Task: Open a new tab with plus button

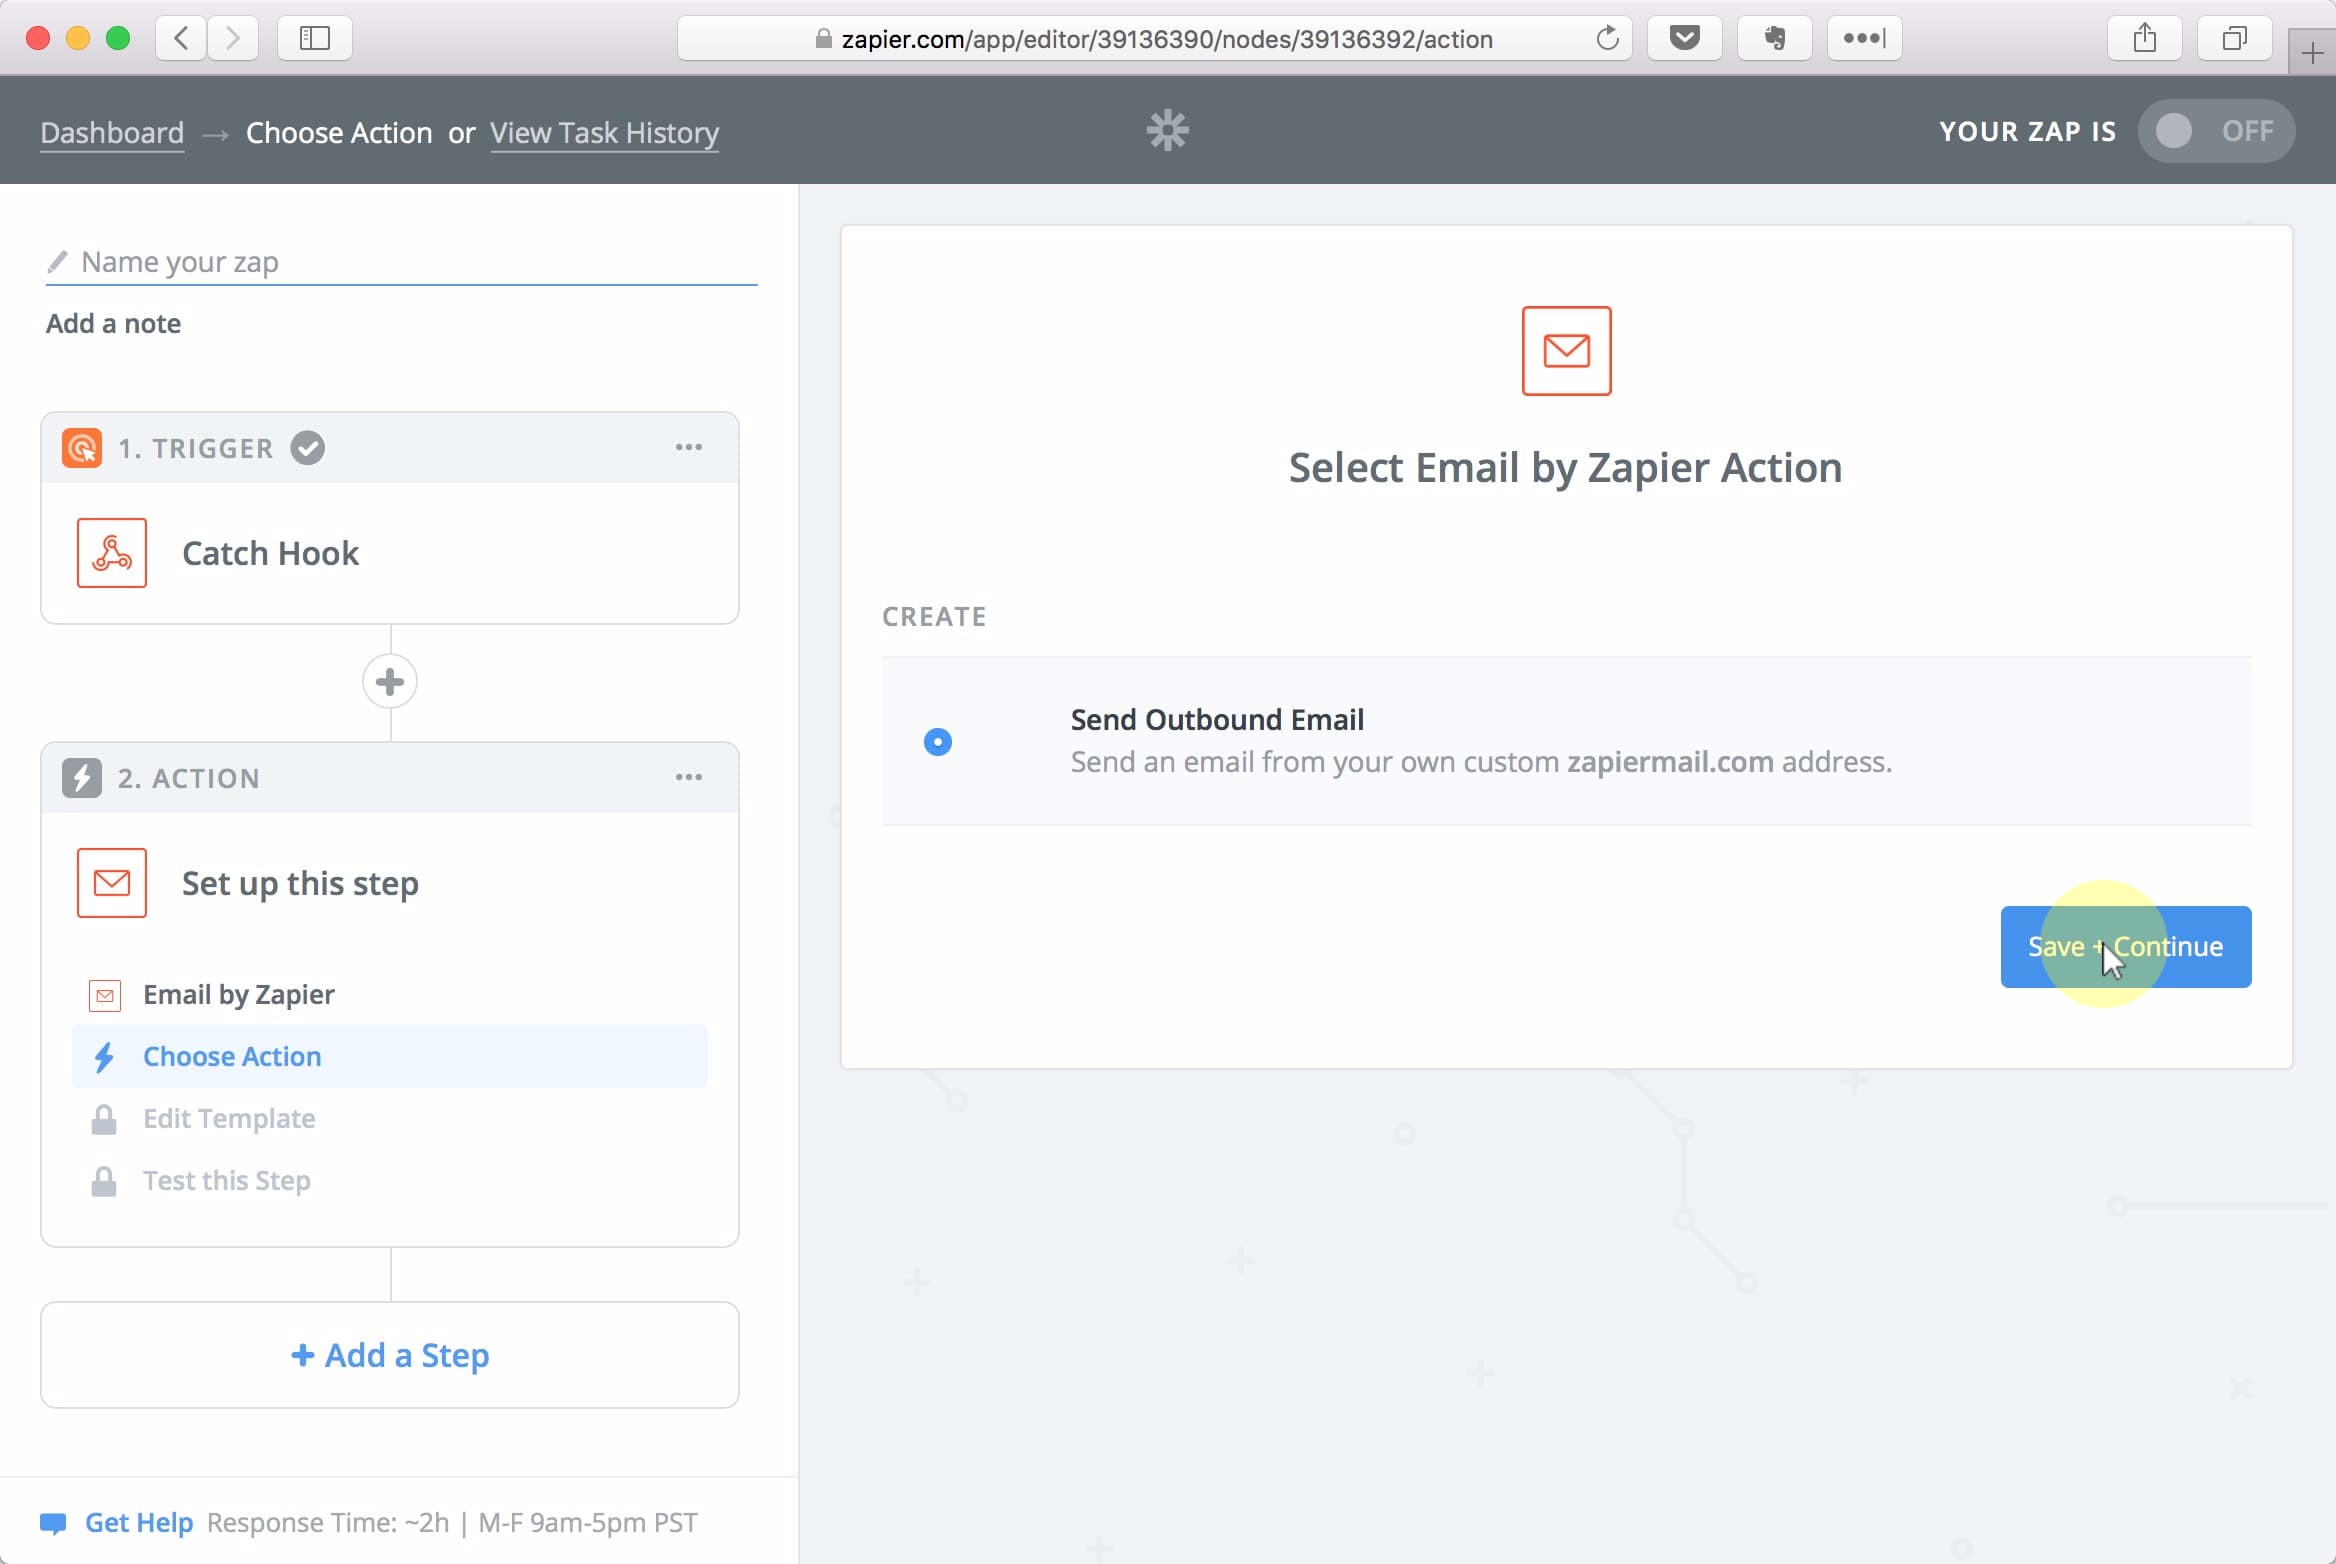Action: (2312, 52)
